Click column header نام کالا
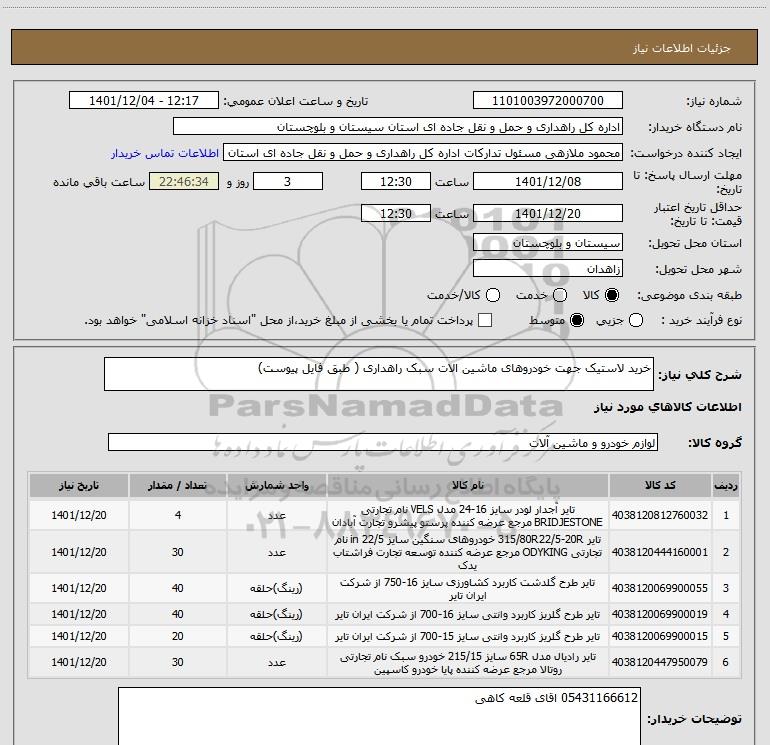This screenshot has height=745, width=770. (x=468, y=486)
